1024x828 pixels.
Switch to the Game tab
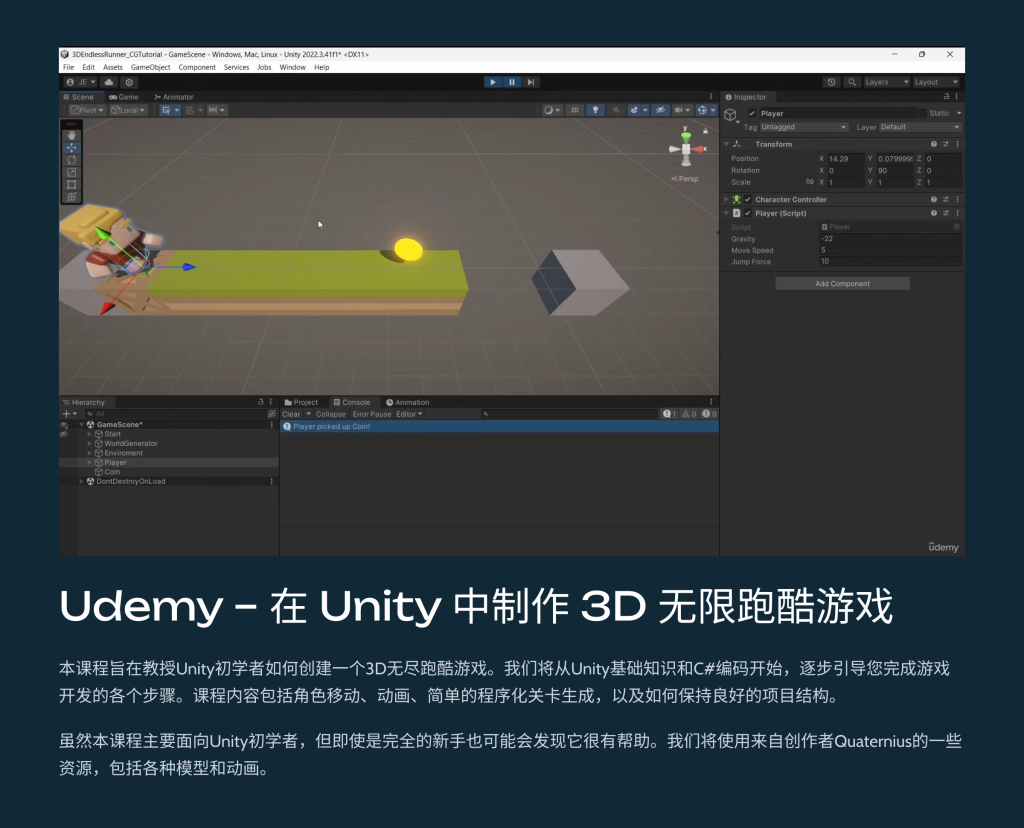point(124,97)
